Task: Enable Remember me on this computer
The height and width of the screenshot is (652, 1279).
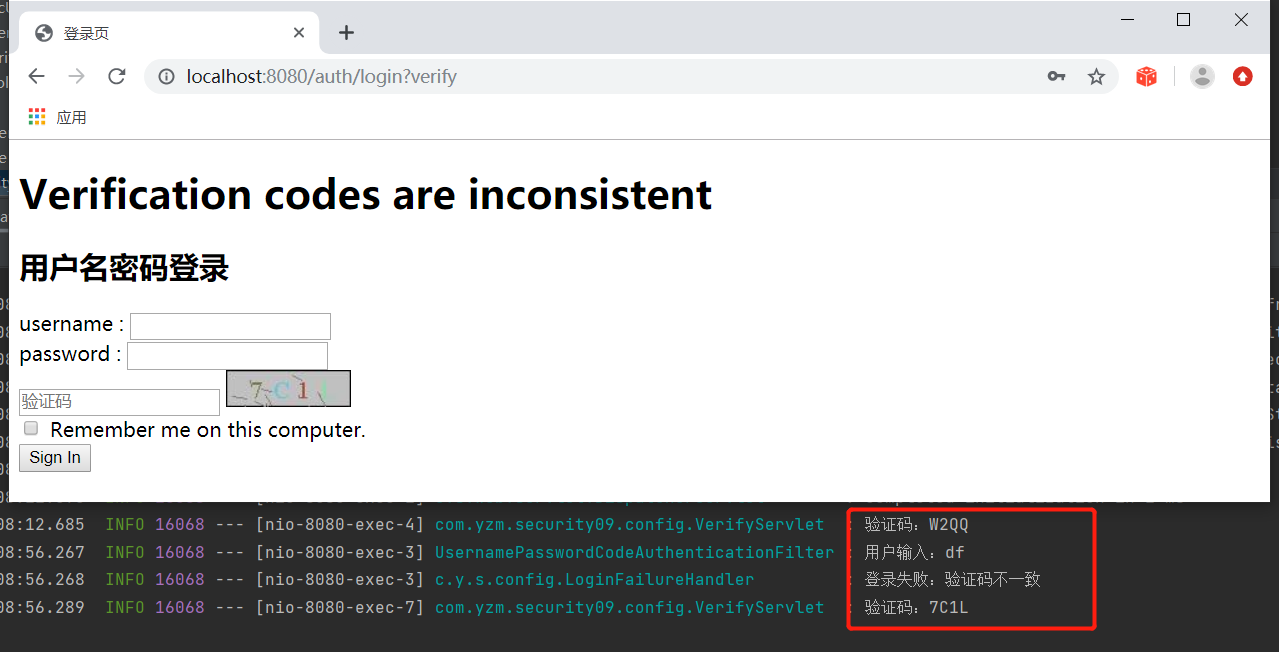Action: (x=31, y=428)
